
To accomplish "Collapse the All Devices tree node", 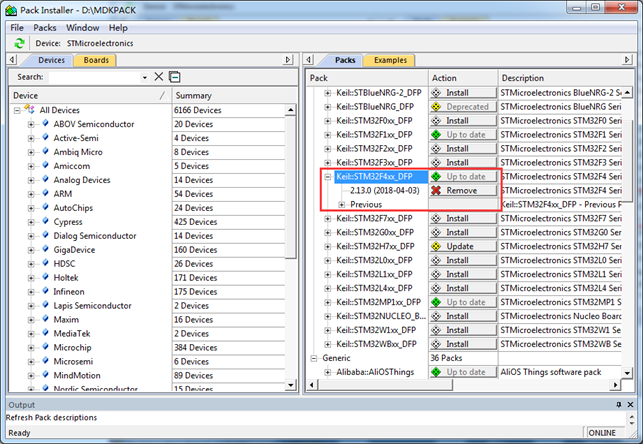I will [x=17, y=110].
